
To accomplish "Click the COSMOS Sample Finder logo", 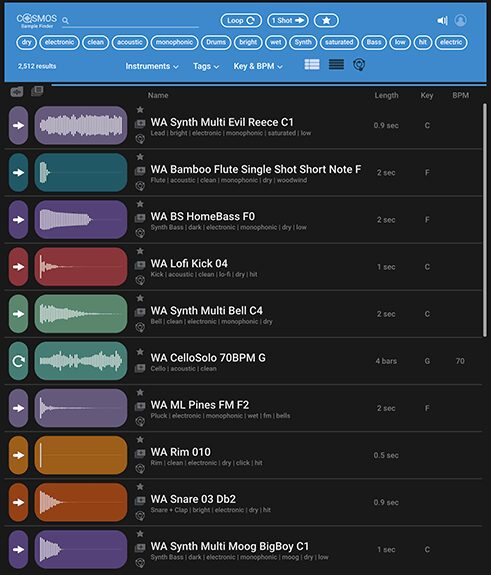I will tap(37, 21).
